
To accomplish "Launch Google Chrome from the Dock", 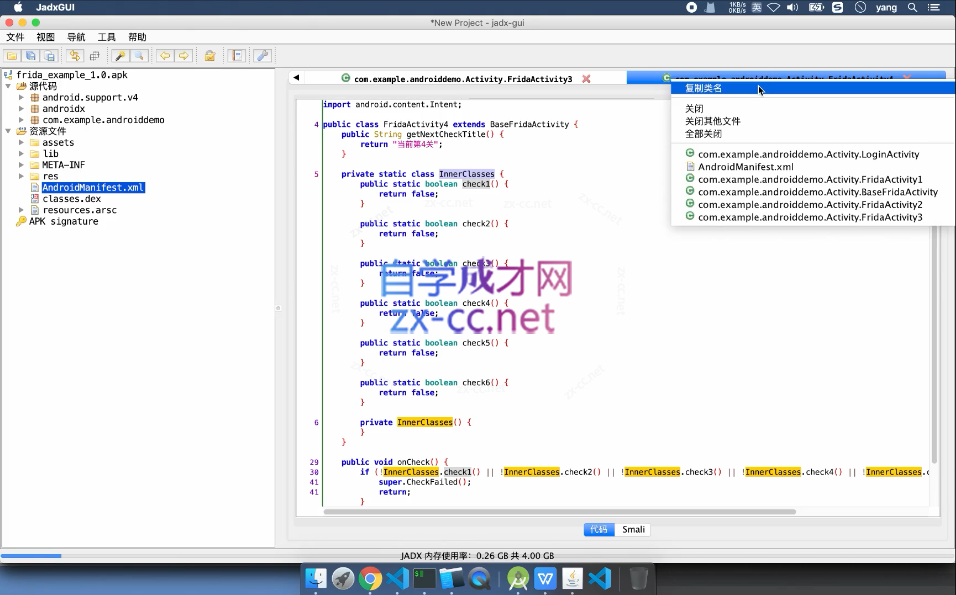I will pos(370,578).
